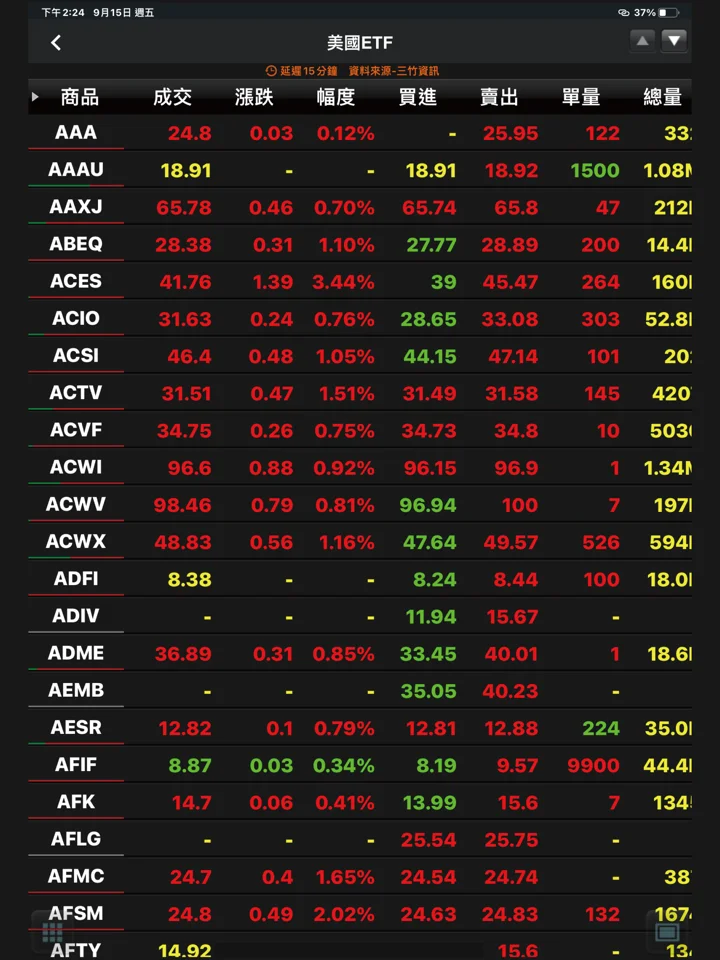
Task: Tap the back arrow icon
Action: tap(56, 42)
